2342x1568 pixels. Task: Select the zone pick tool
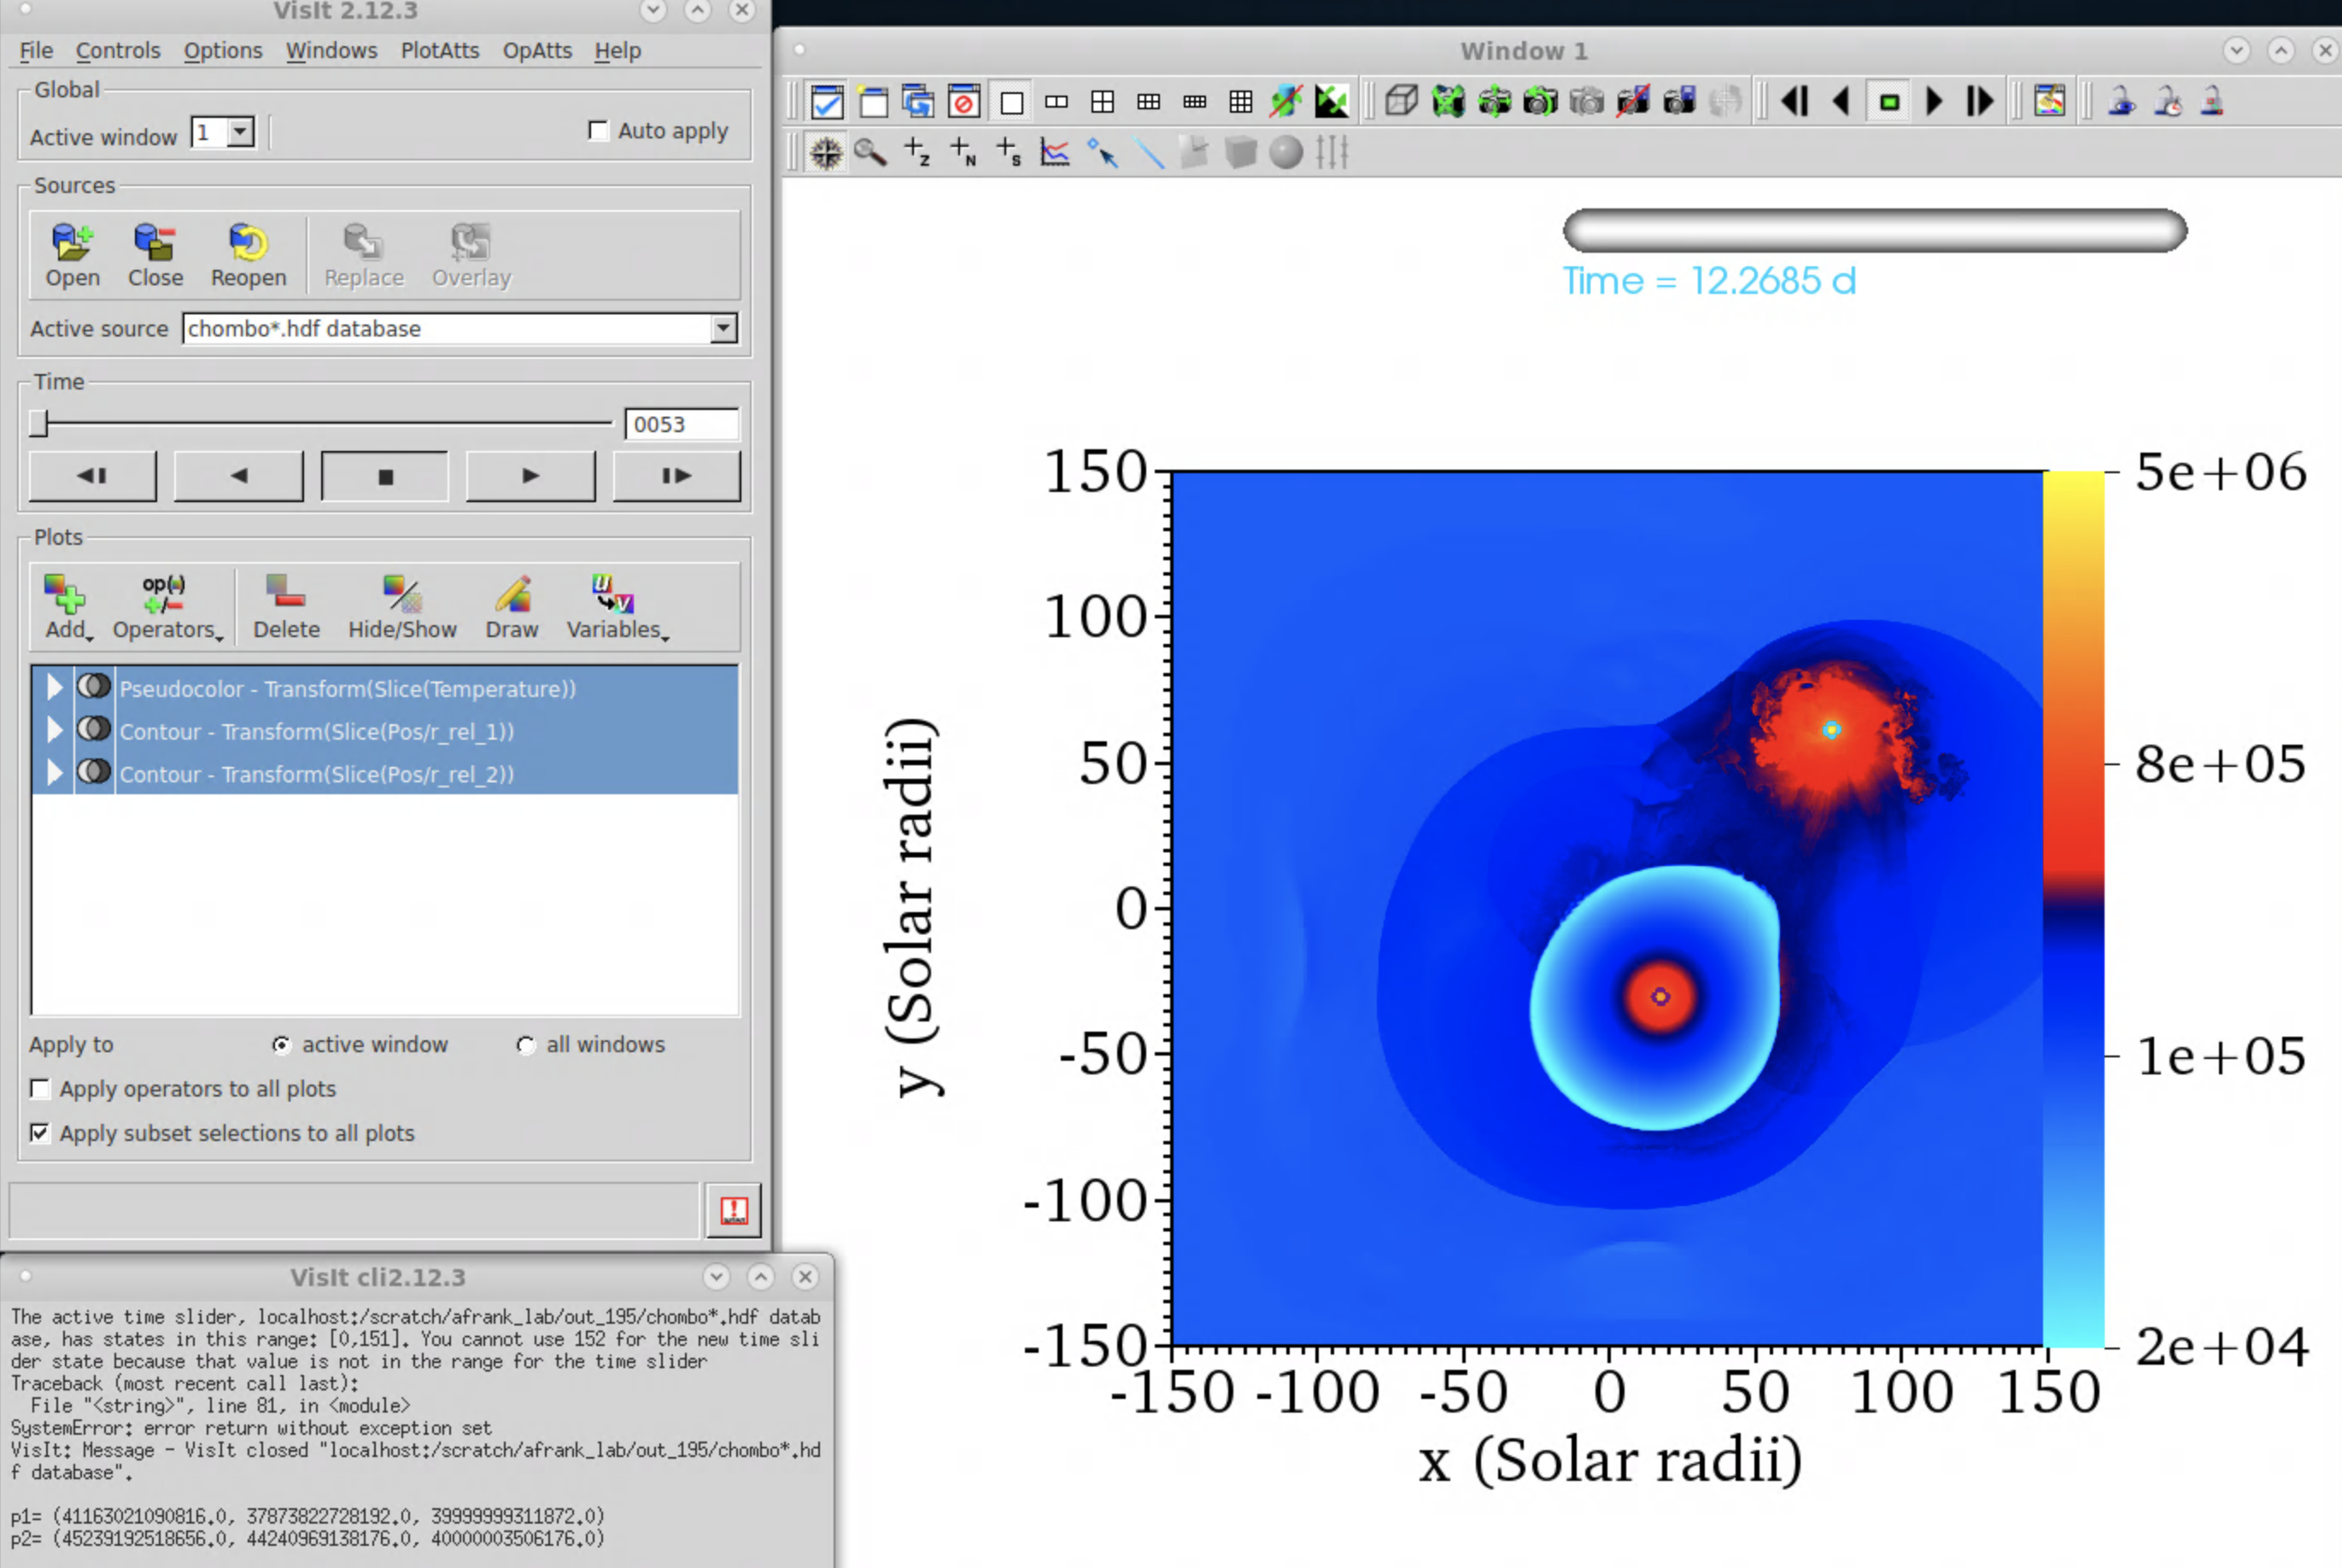tap(916, 152)
